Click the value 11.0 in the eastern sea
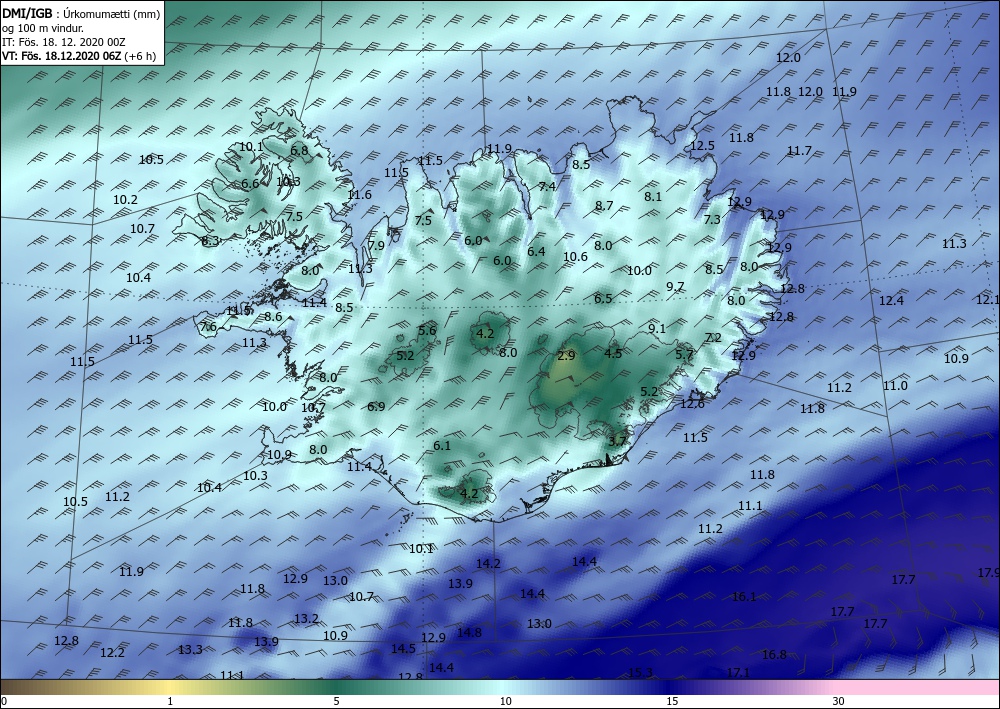This screenshot has height=709, width=1000. (895, 386)
